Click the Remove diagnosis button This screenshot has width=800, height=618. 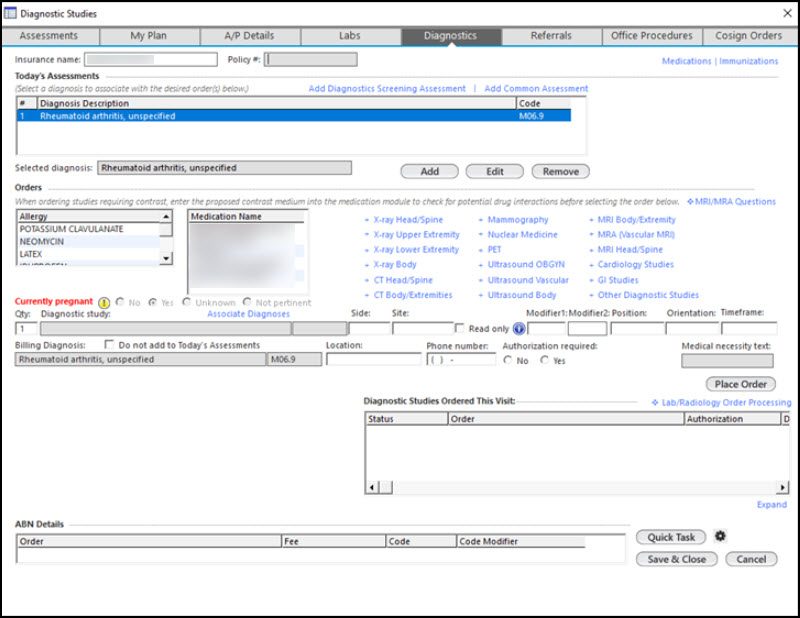point(561,171)
